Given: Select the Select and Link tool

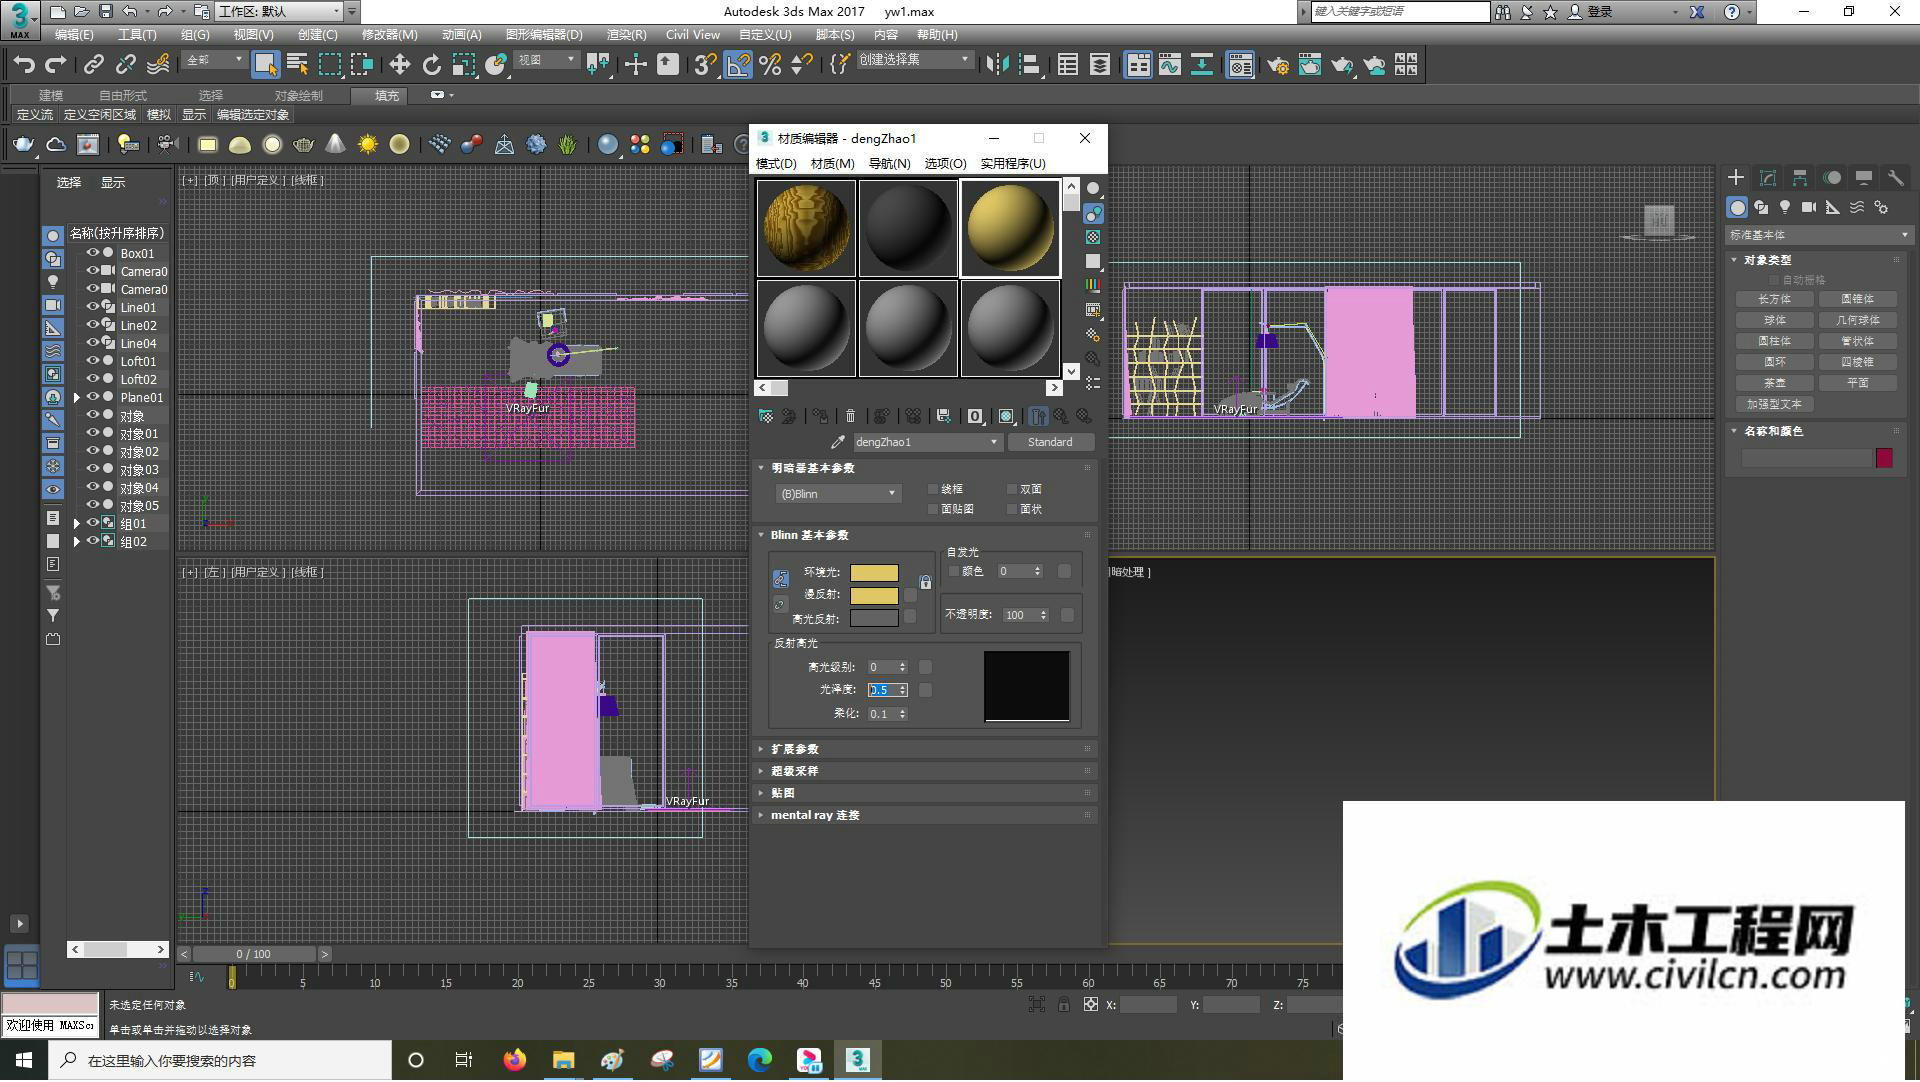Looking at the screenshot, I should click(x=94, y=65).
